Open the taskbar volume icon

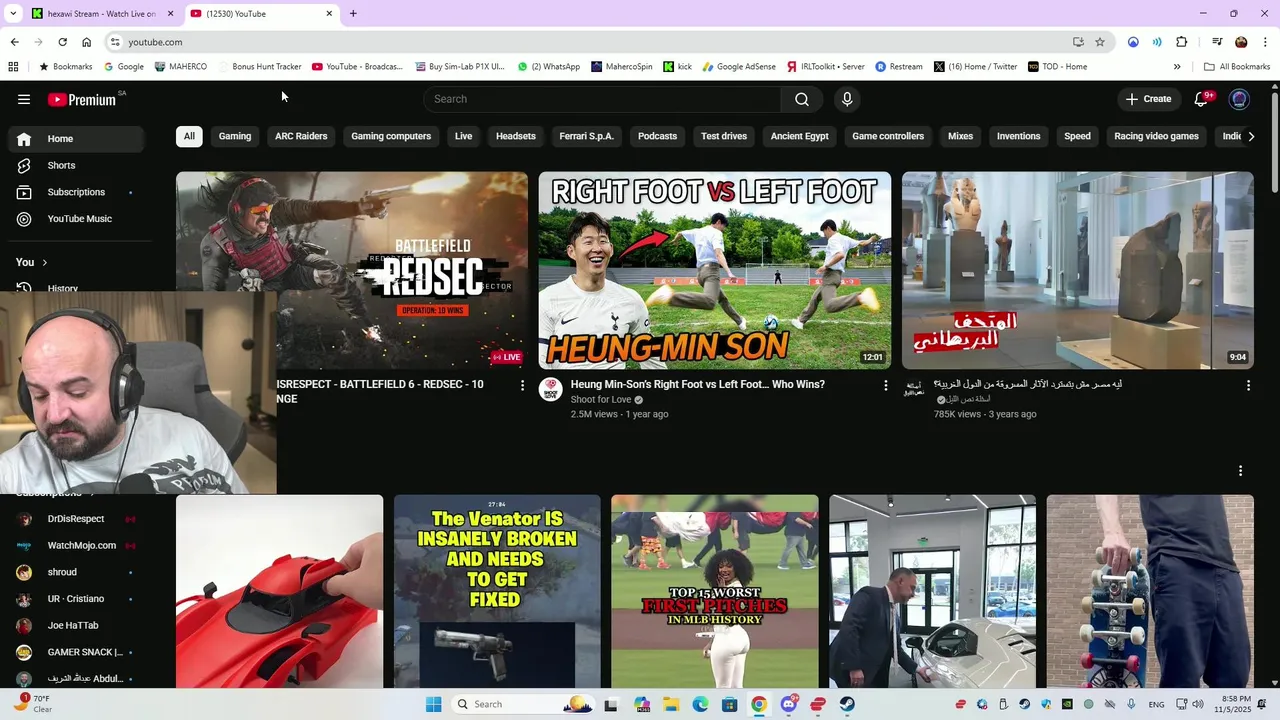point(1198,704)
